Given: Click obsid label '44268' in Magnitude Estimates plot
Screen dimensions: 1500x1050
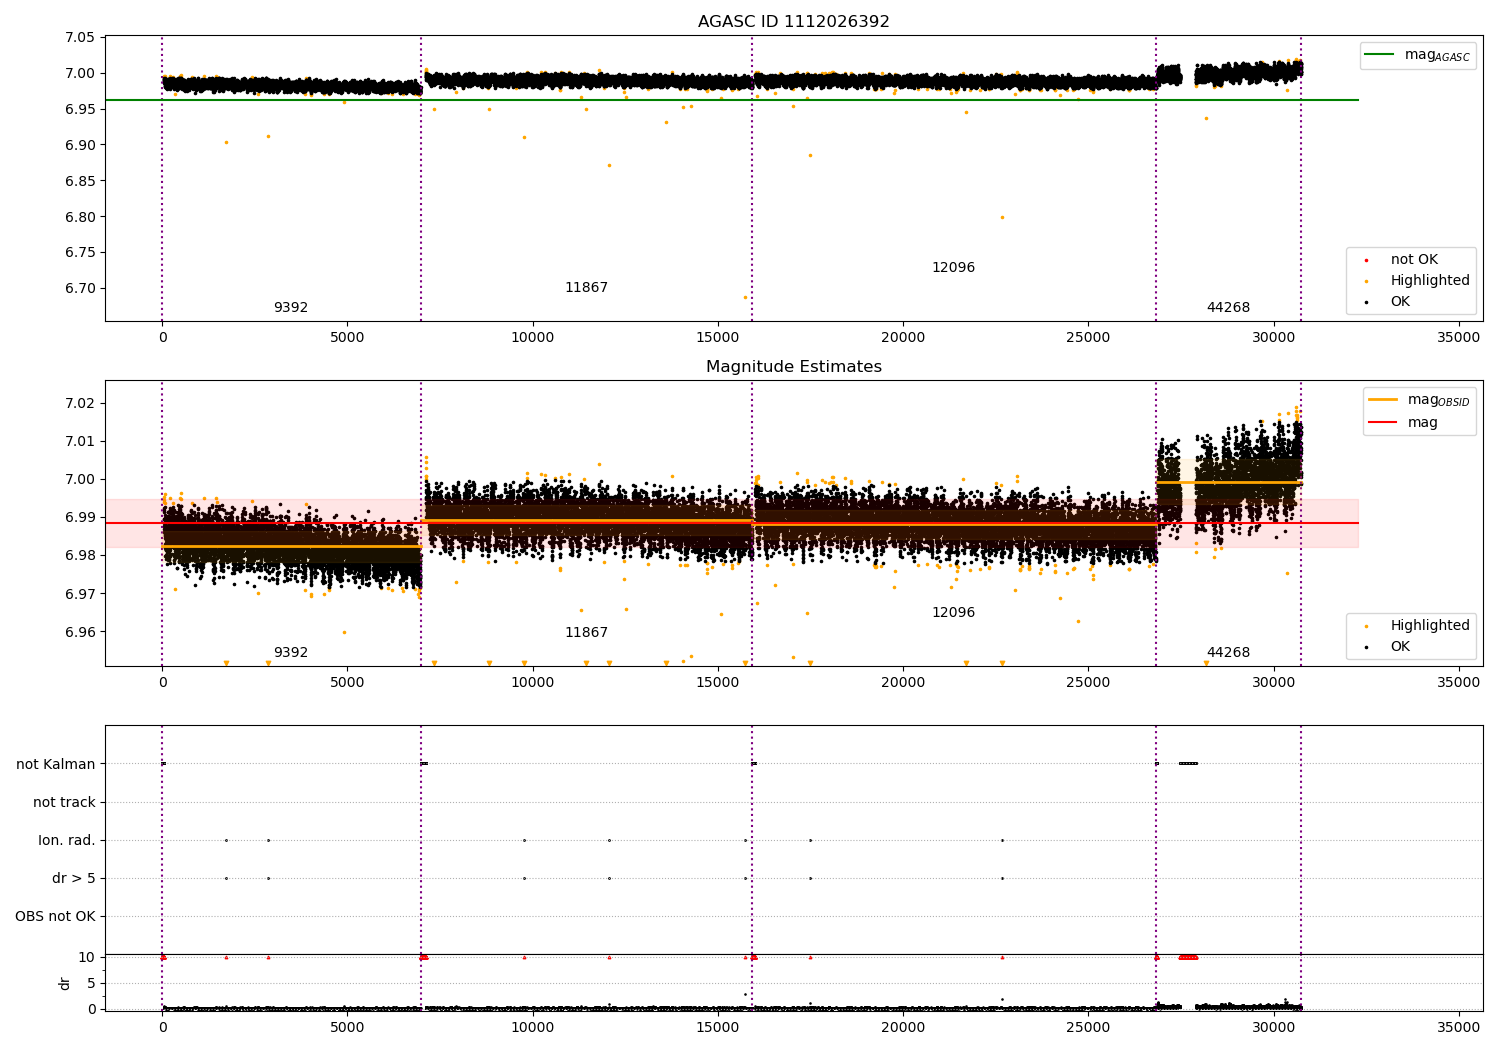Looking at the screenshot, I should 1228,653.
